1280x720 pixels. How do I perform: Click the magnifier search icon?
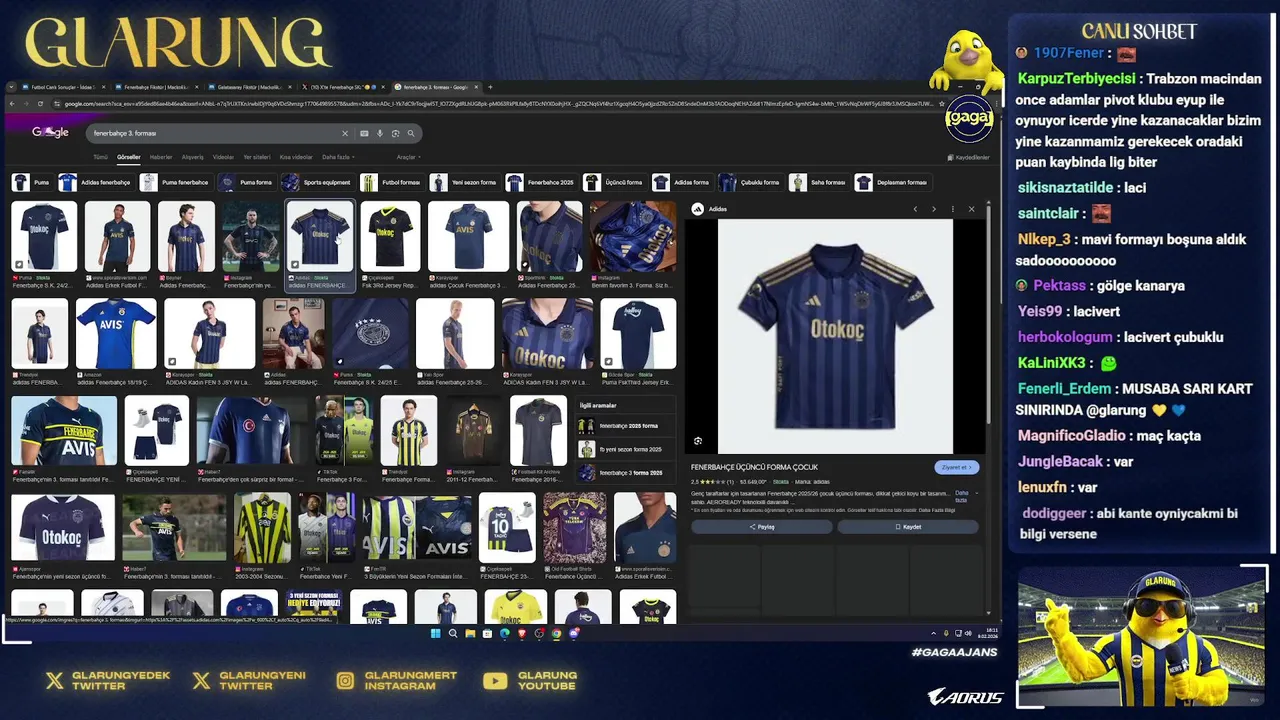click(411, 133)
